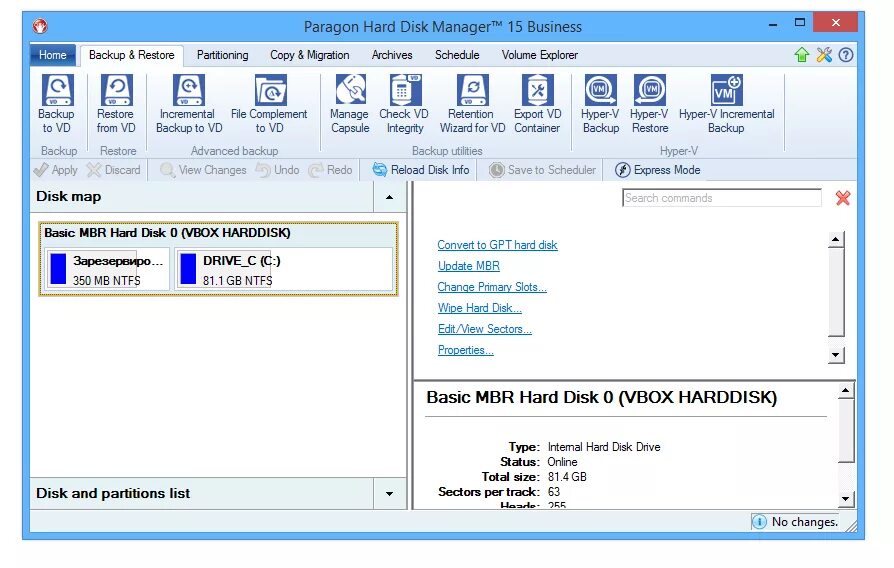
Task: Click actions list scroll down arrow
Action: (836, 355)
